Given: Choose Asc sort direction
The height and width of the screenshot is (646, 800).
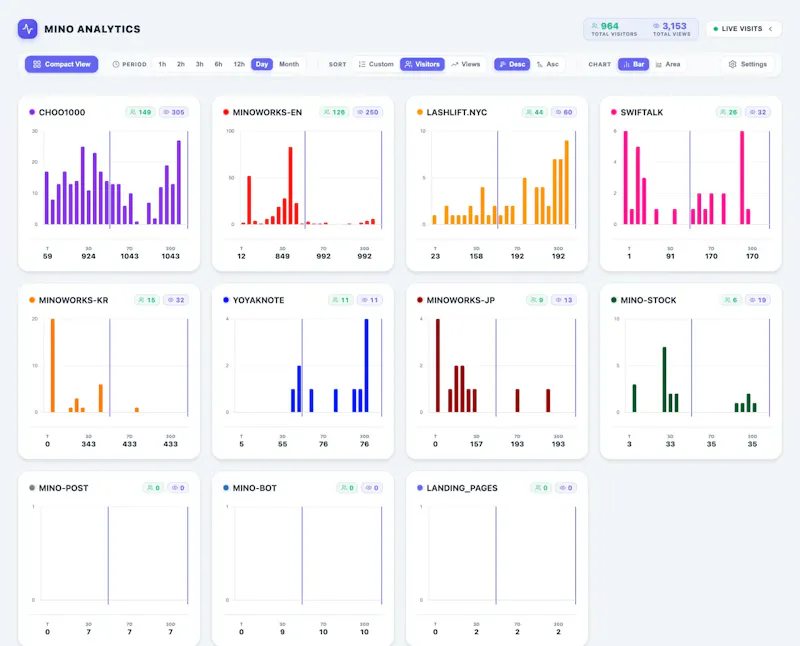Looking at the screenshot, I should coord(547,64).
